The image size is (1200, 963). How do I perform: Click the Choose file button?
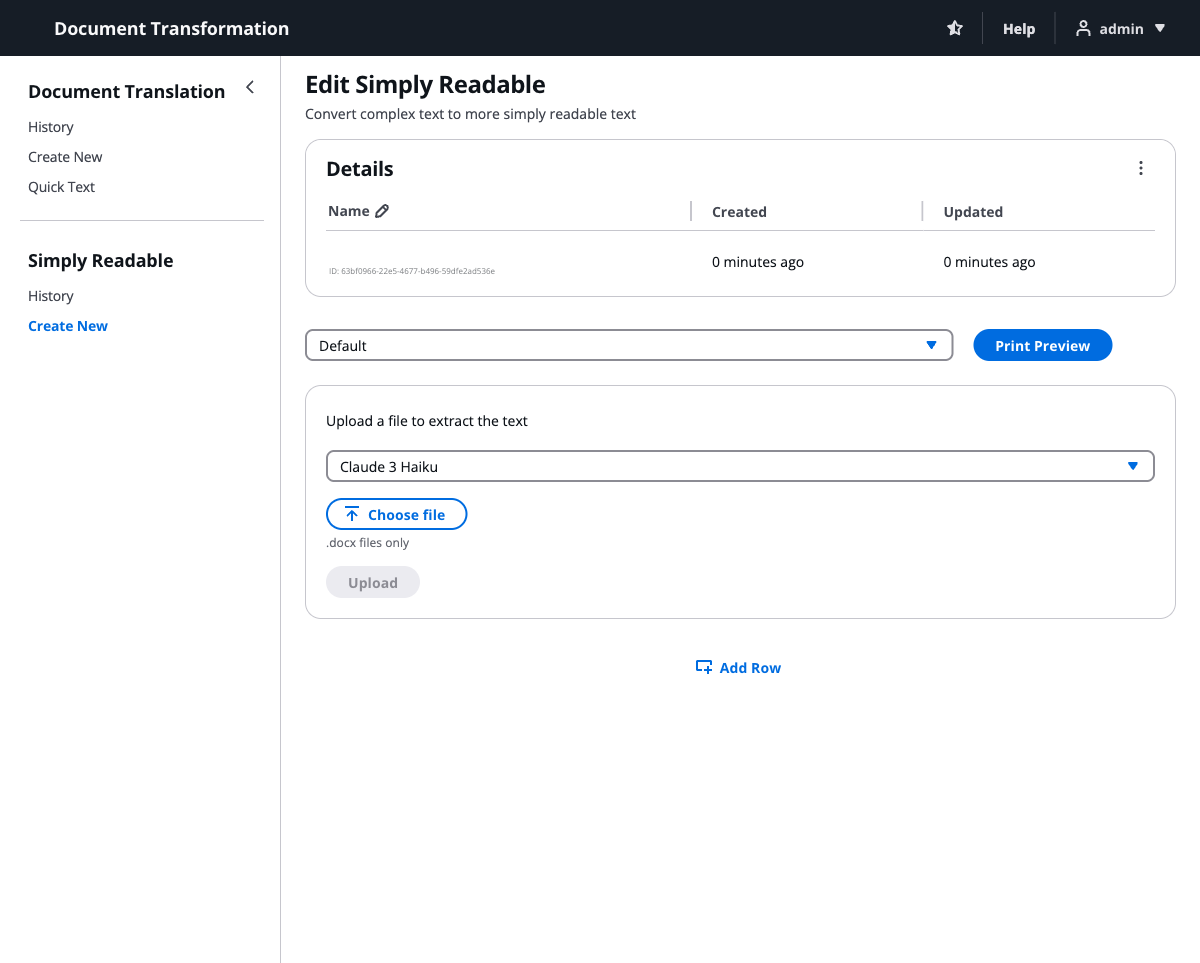[396, 514]
